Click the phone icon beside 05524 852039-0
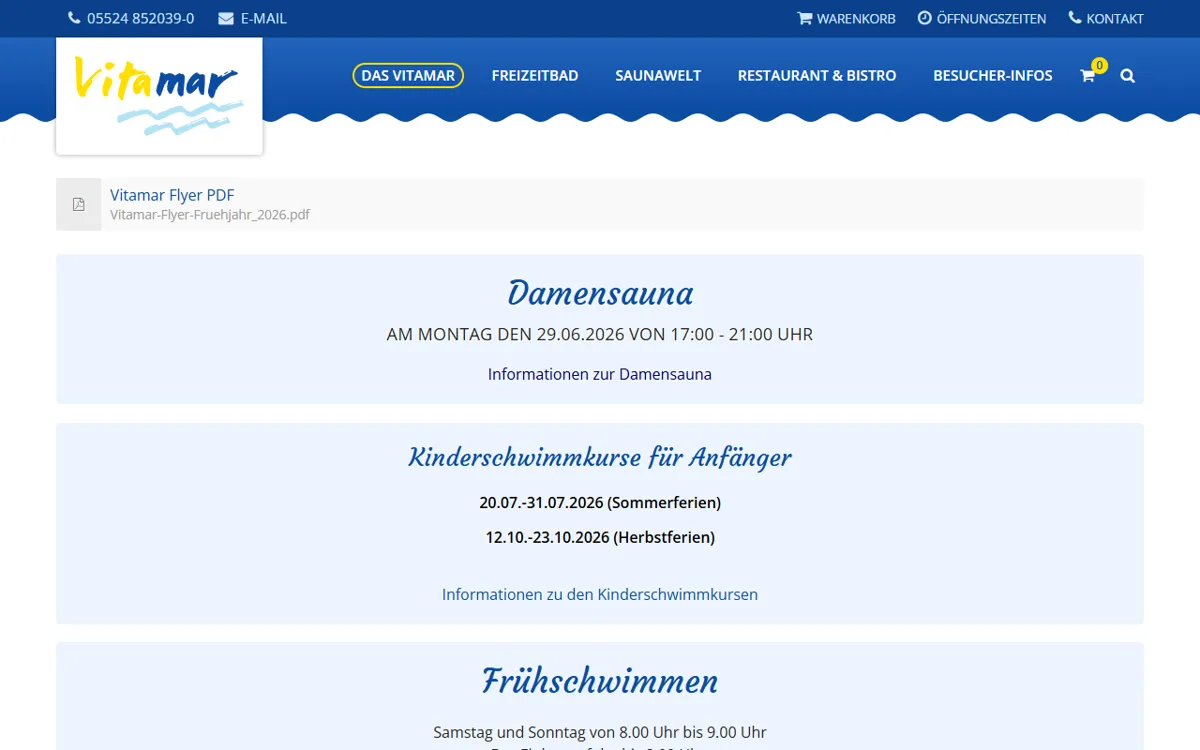Viewport: 1200px width, 750px height. [x=74, y=18]
